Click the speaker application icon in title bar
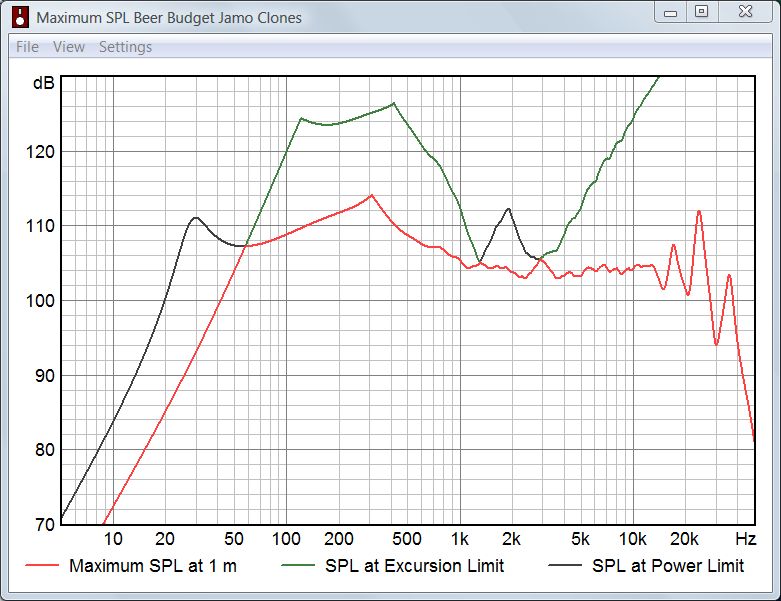Screen dimensions: 781x601 point(20,17)
